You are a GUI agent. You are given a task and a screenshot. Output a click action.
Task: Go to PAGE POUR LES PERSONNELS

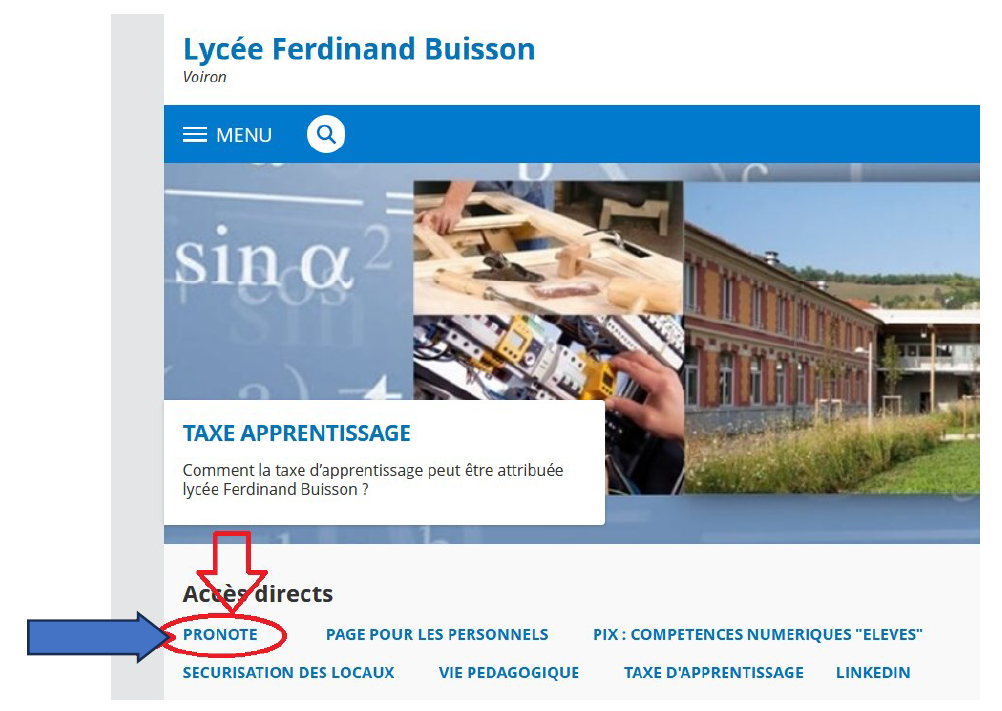pyautogui.click(x=437, y=634)
